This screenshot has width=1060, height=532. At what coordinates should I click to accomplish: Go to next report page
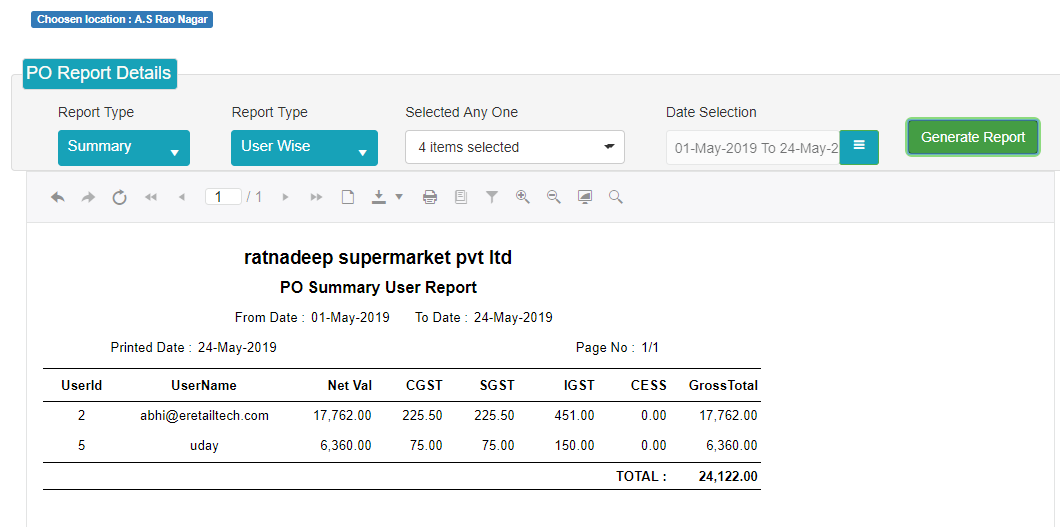pyautogui.click(x=285, y=197)
